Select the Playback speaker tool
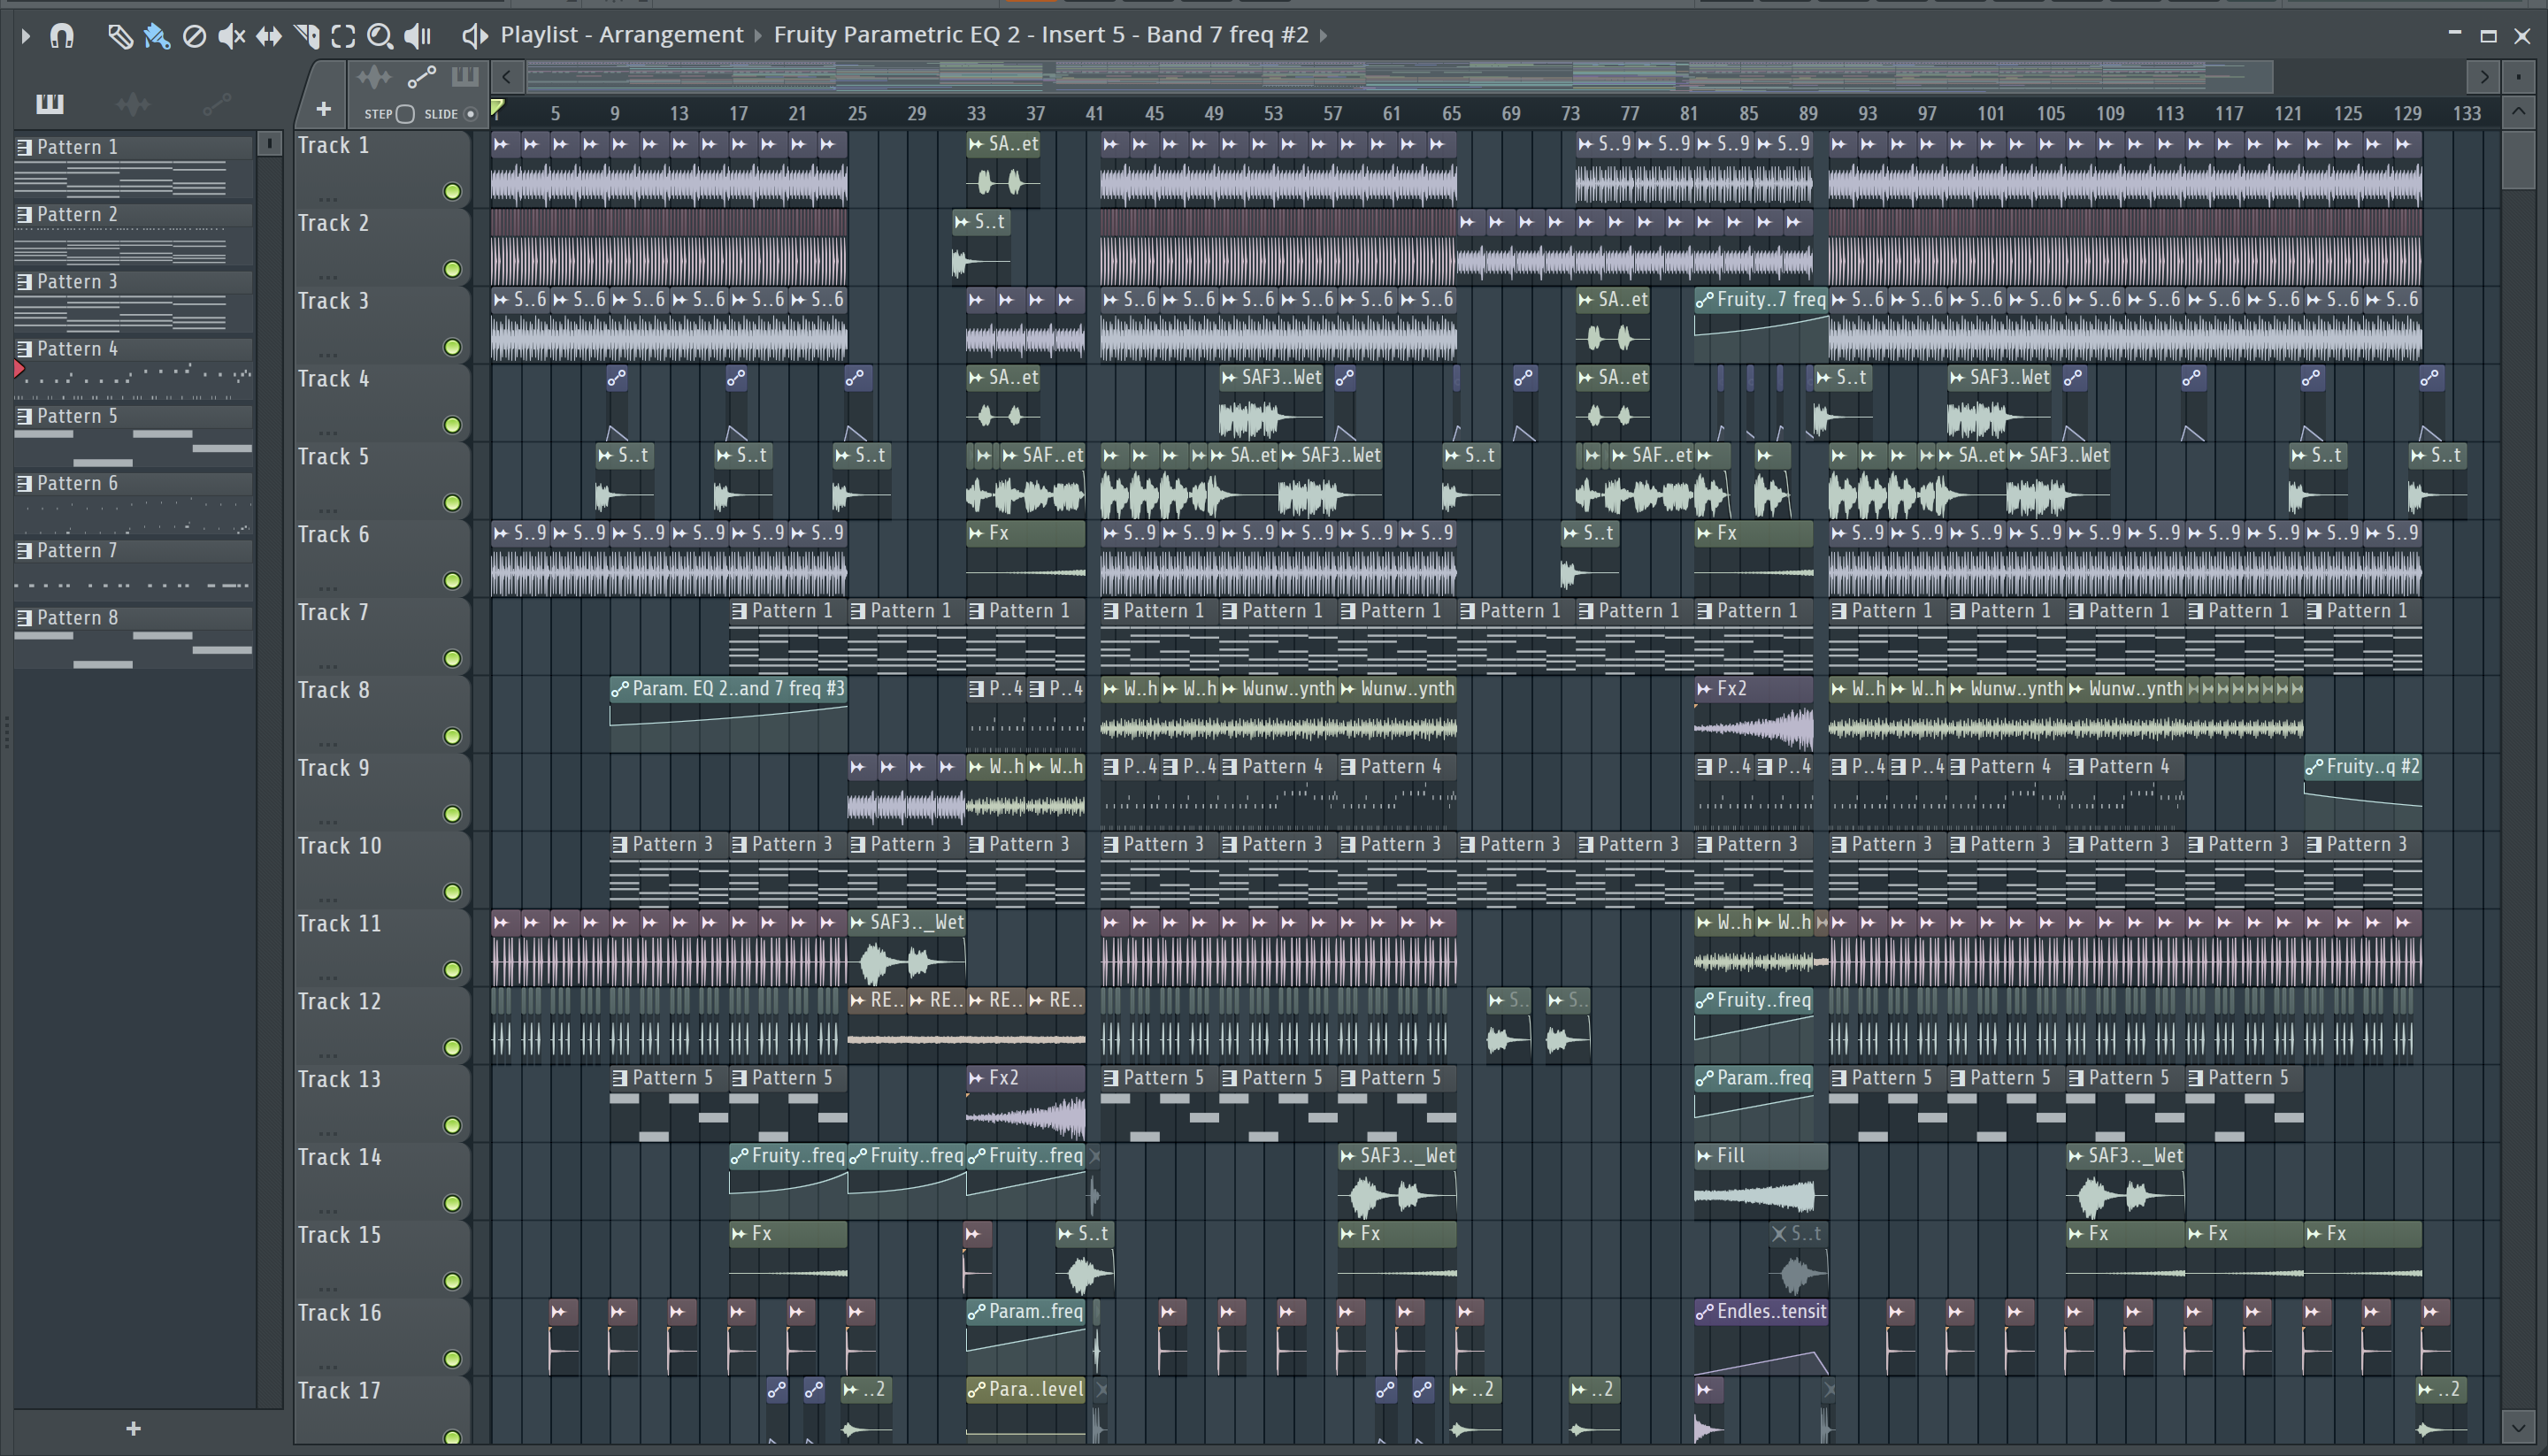 pyautogui.click(x=418, y=36)
